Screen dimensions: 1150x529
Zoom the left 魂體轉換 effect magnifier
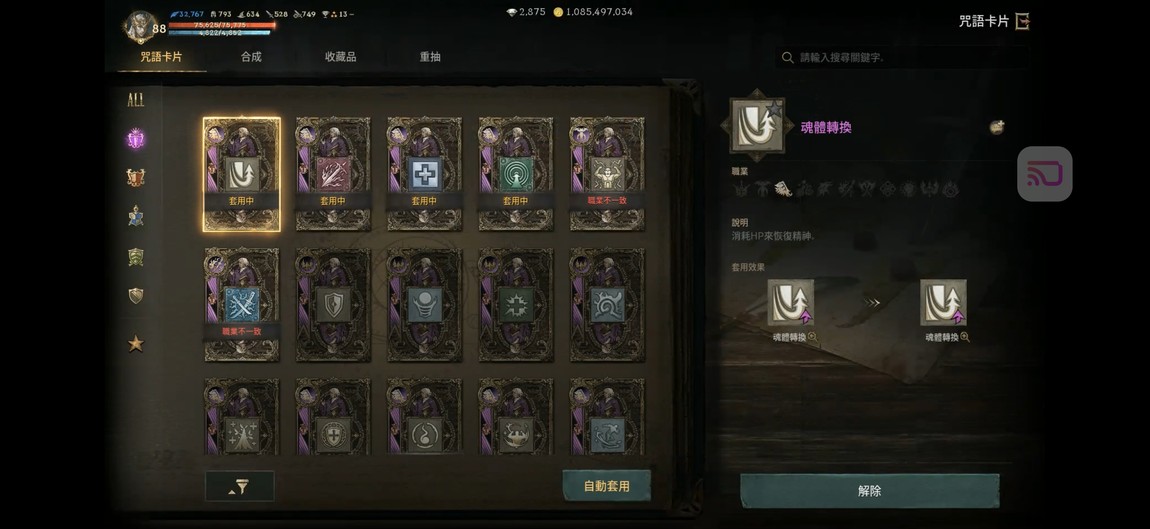(x=813, y=338)
